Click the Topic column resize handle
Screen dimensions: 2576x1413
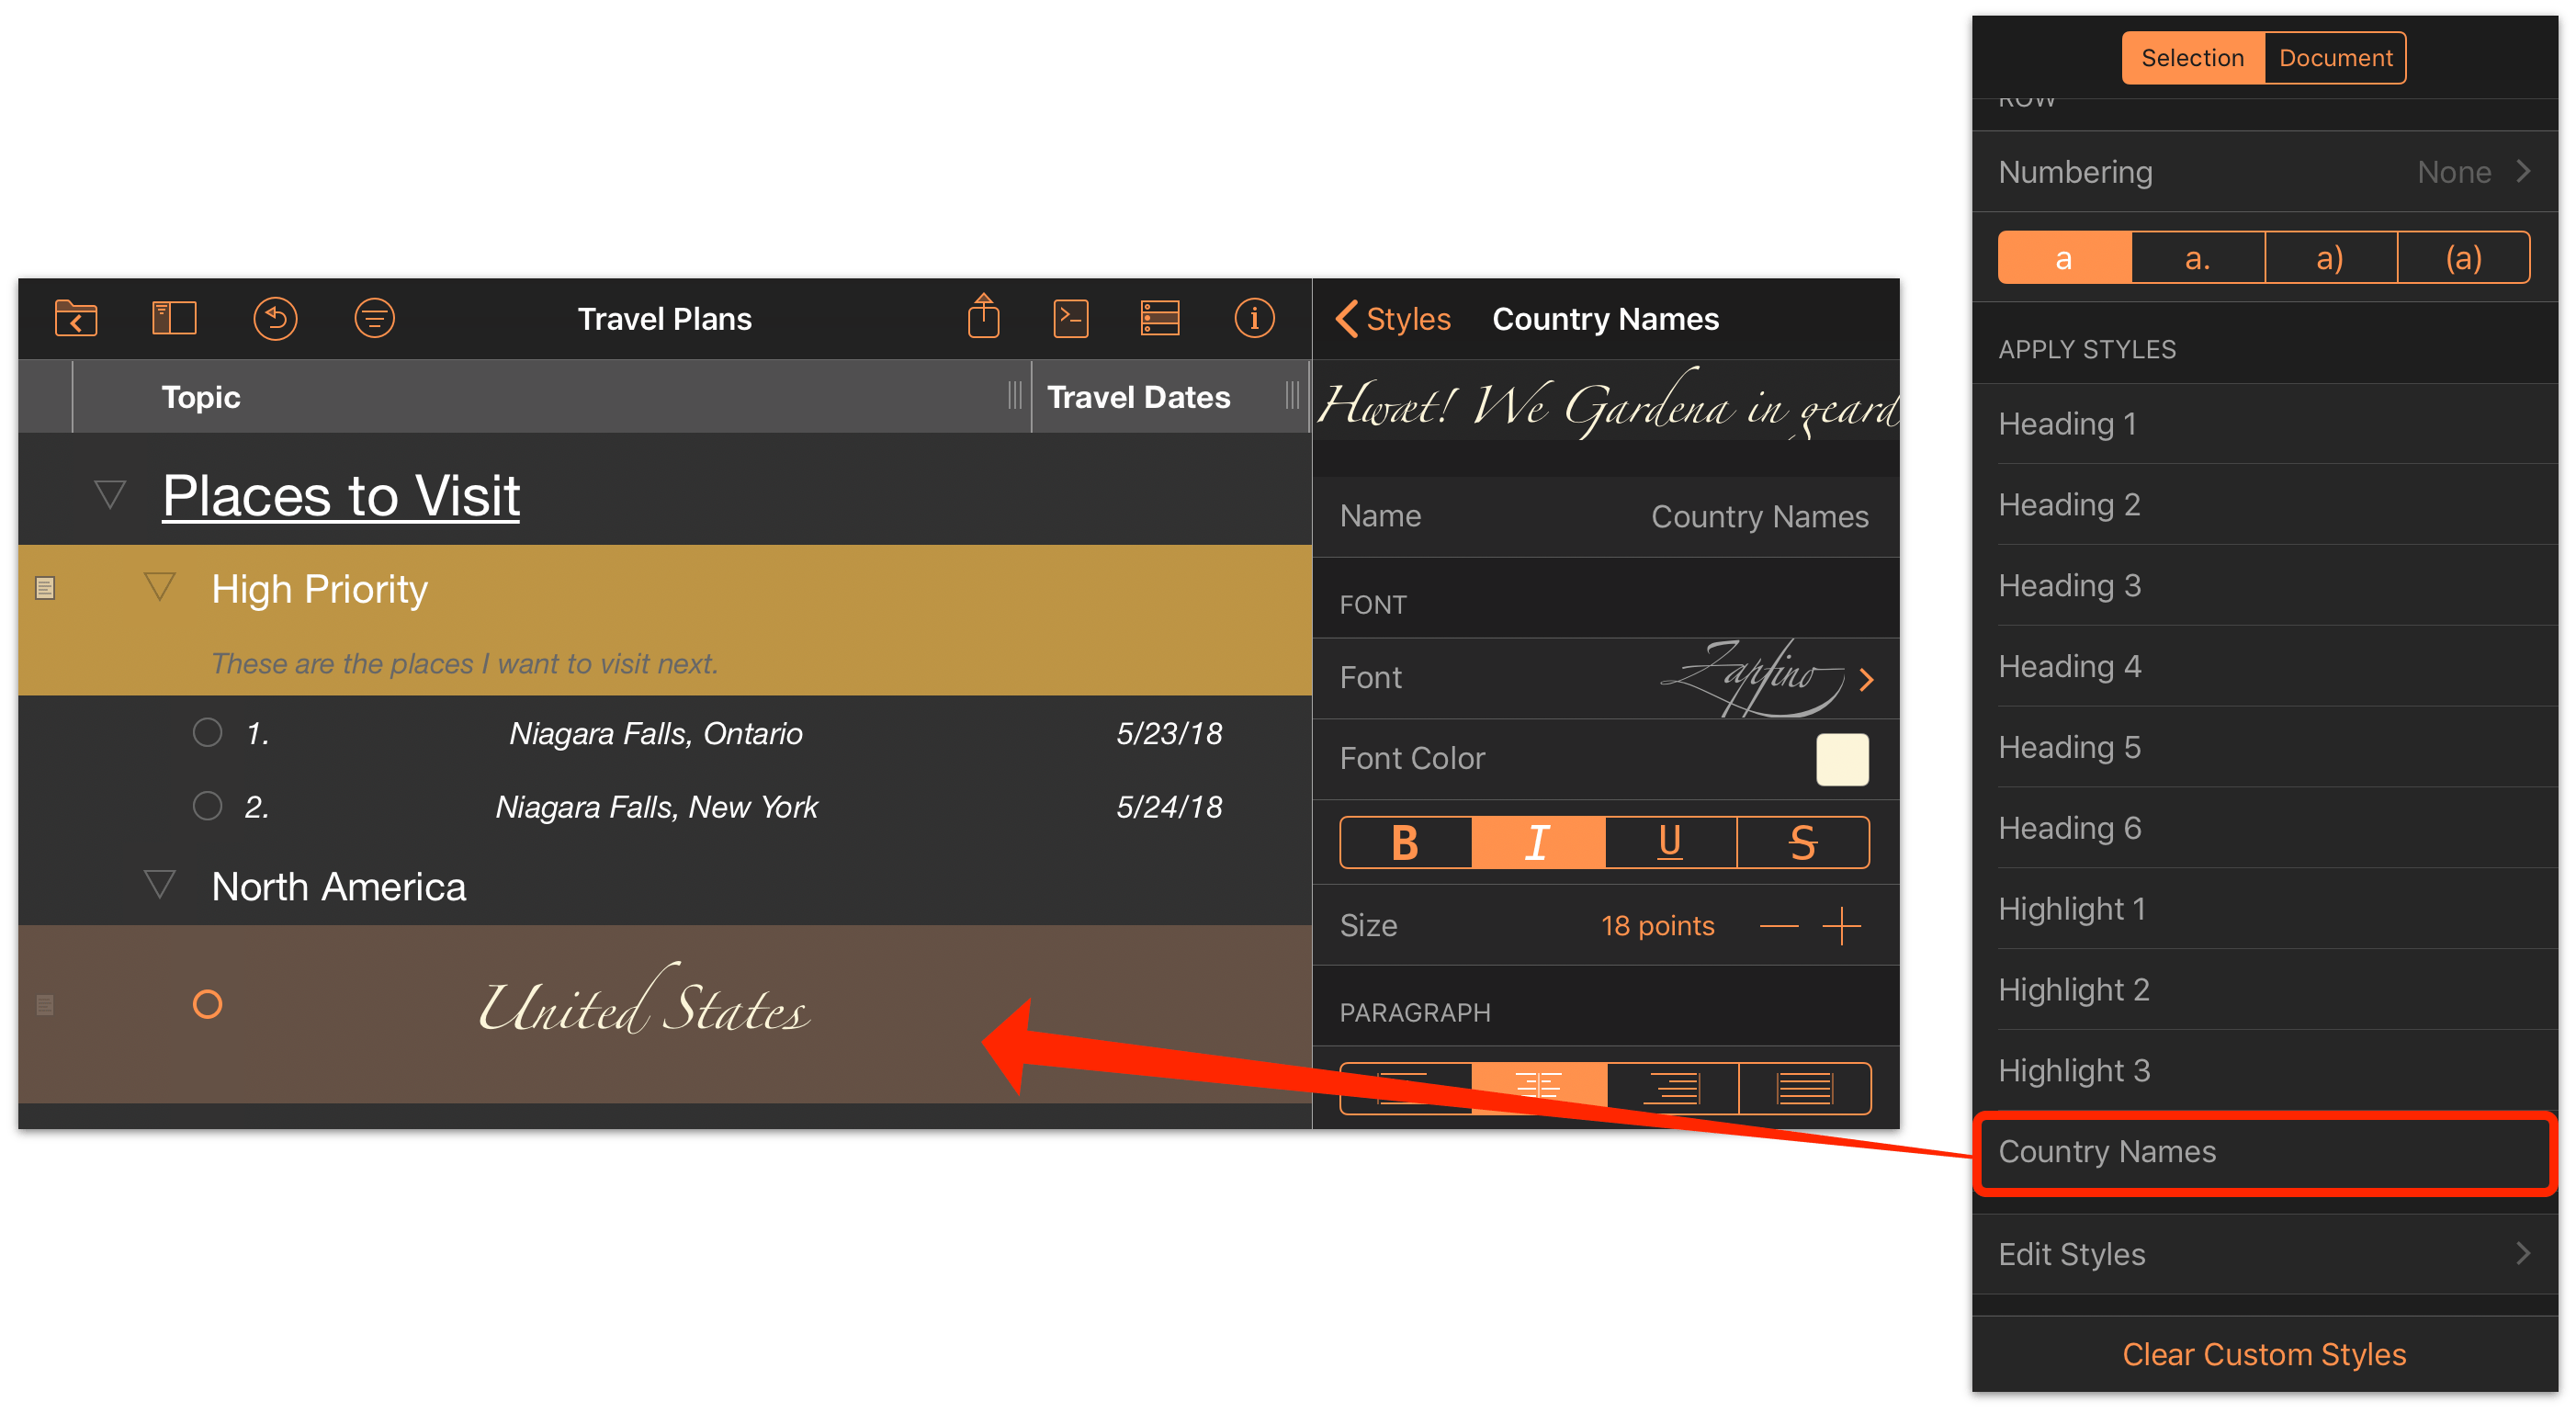[x=1015, y=396]
